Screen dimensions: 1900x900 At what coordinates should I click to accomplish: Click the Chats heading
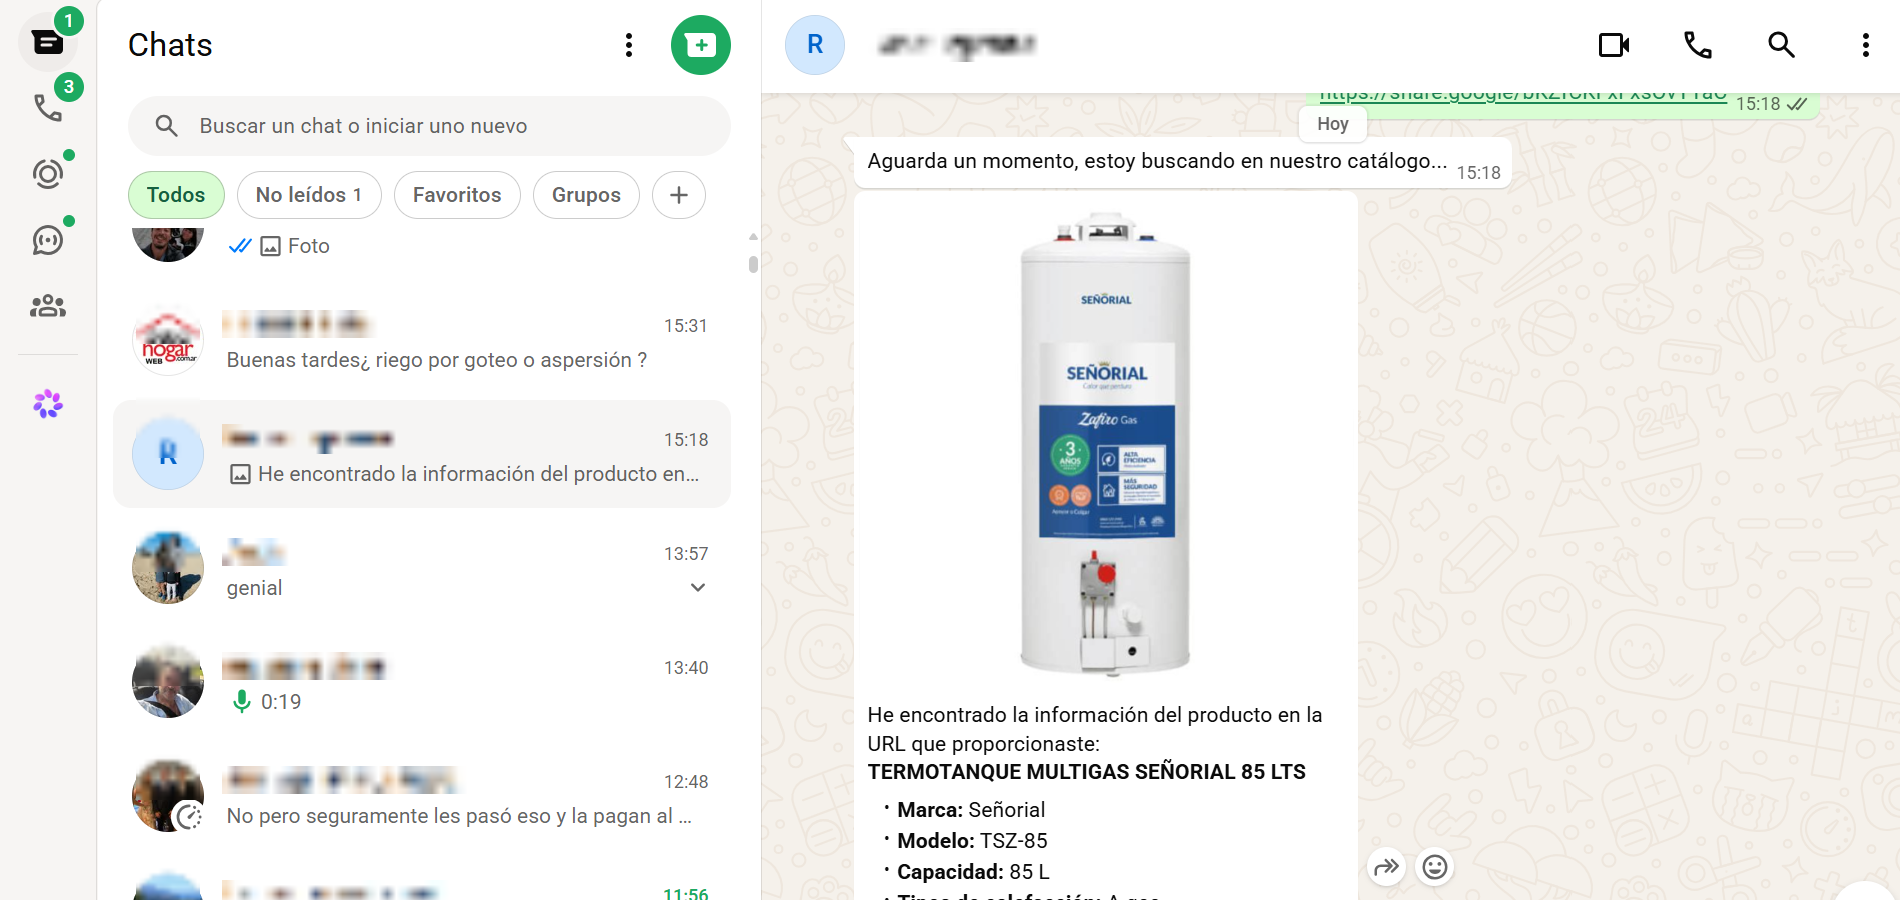pos(170,45)
